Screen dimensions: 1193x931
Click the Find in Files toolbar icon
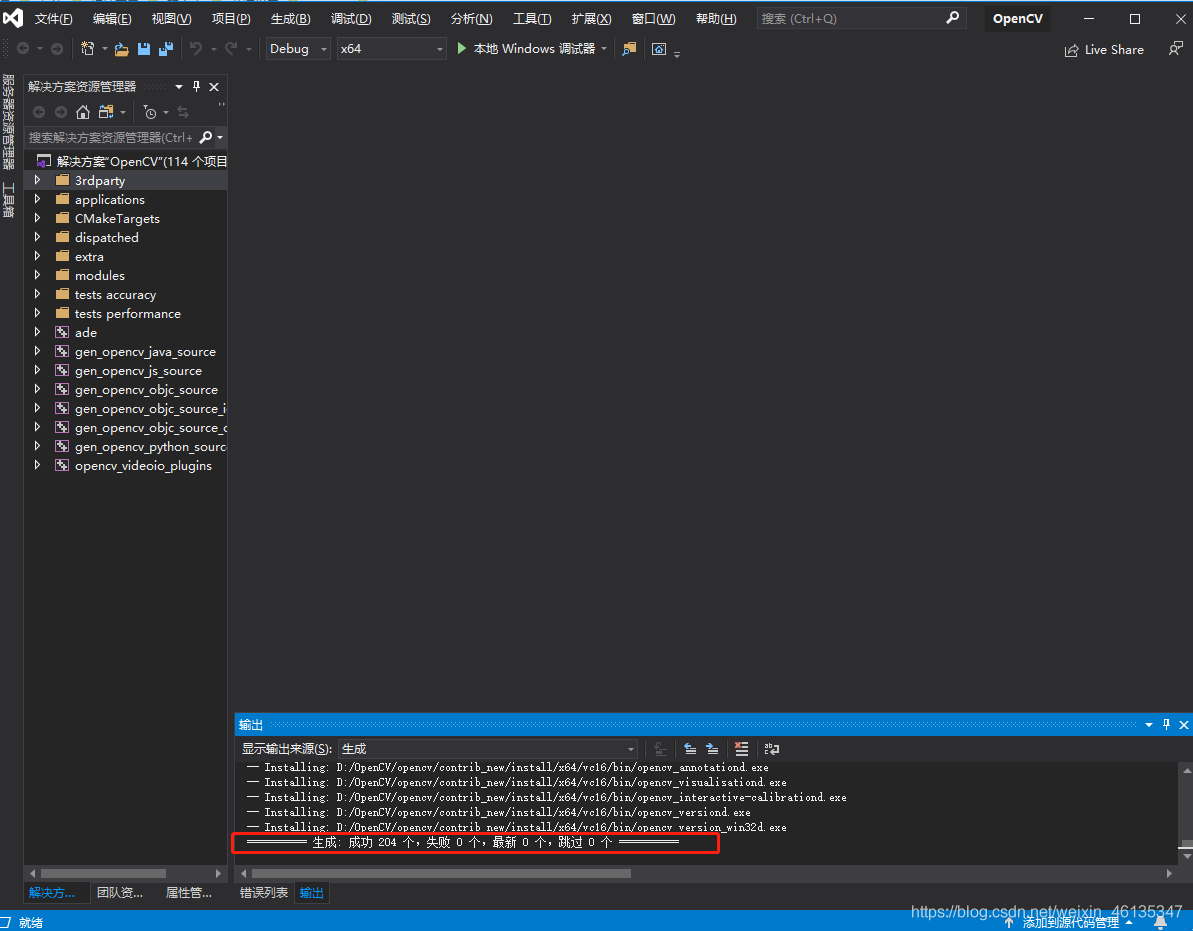pos(629,49)
